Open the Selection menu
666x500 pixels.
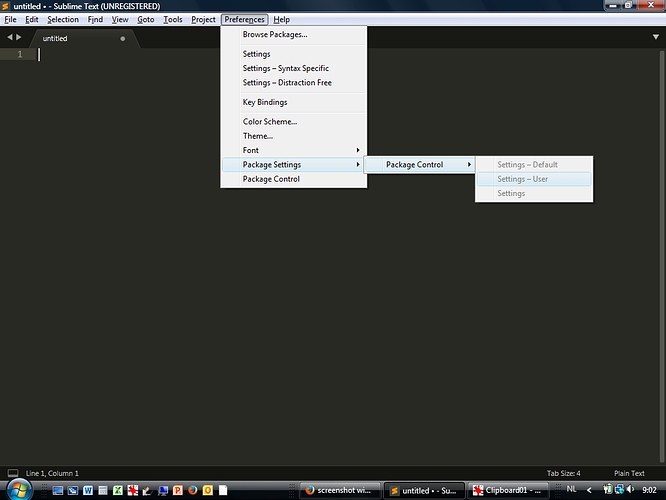pyautogui.click(x=63, y=20)
